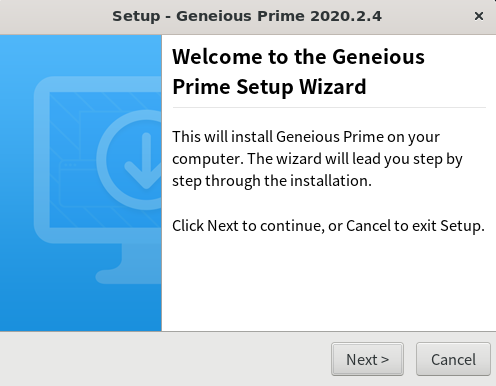This screenshot has height=386, width=496.
Task: Click the step through the installation text
Action: (272, 181)
